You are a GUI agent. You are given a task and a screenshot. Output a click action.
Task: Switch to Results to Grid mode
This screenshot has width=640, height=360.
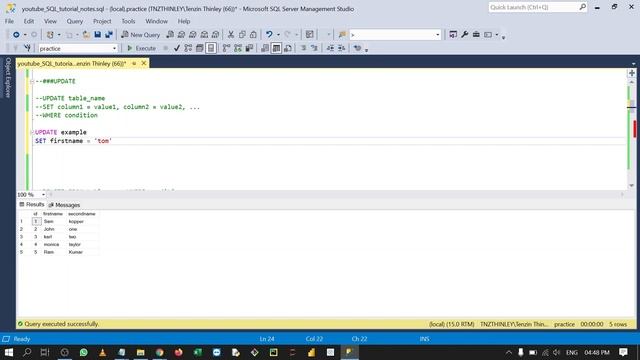[276, 48]
